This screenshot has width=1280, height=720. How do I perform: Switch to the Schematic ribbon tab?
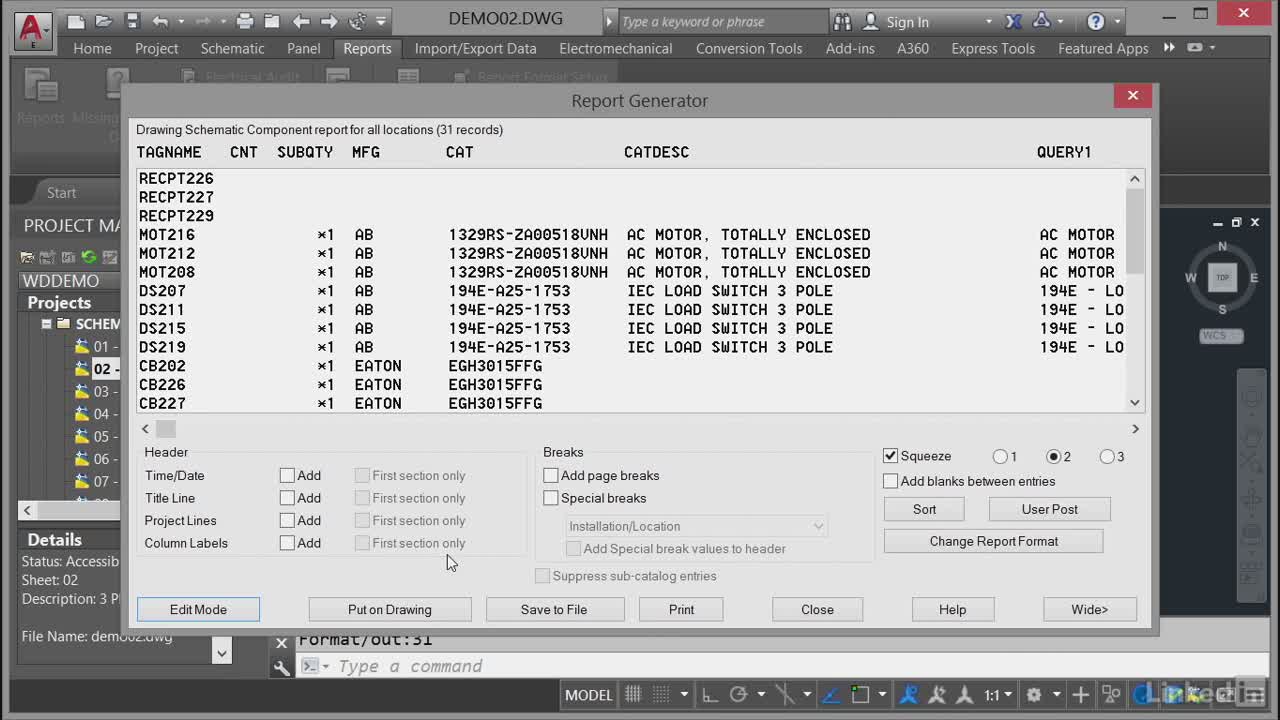tap(232, 48)
